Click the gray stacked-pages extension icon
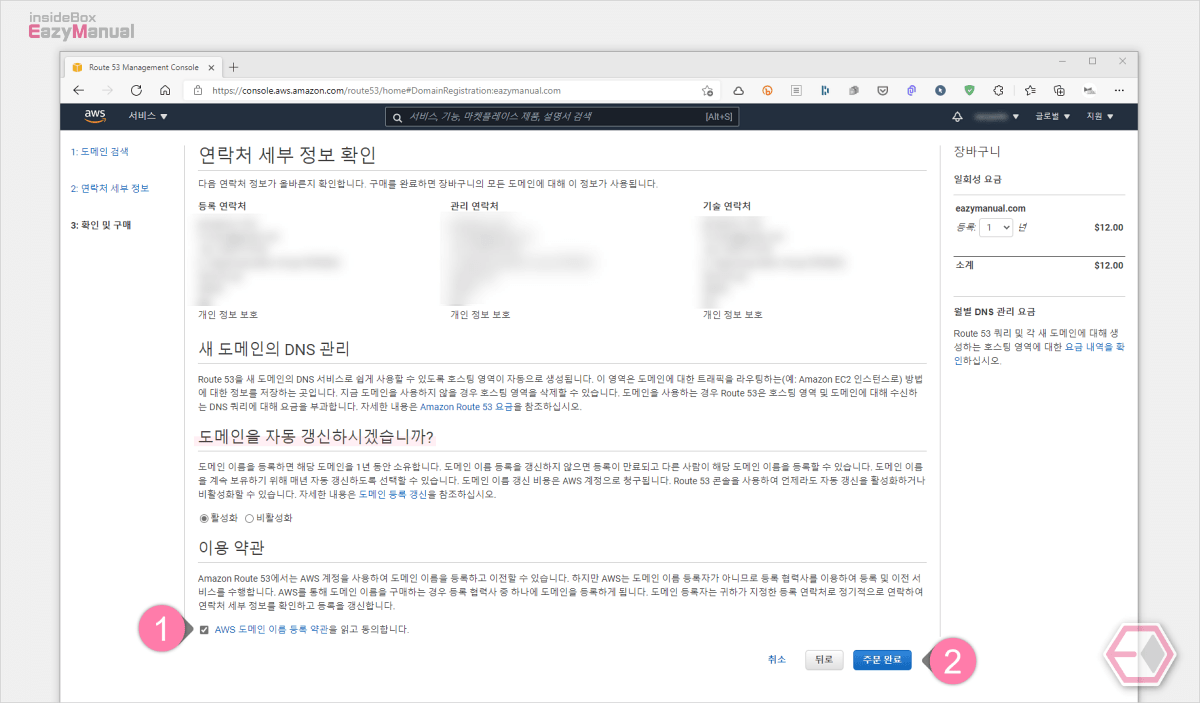The width and height of the screenshot is (1200, 703). (854, 90)
